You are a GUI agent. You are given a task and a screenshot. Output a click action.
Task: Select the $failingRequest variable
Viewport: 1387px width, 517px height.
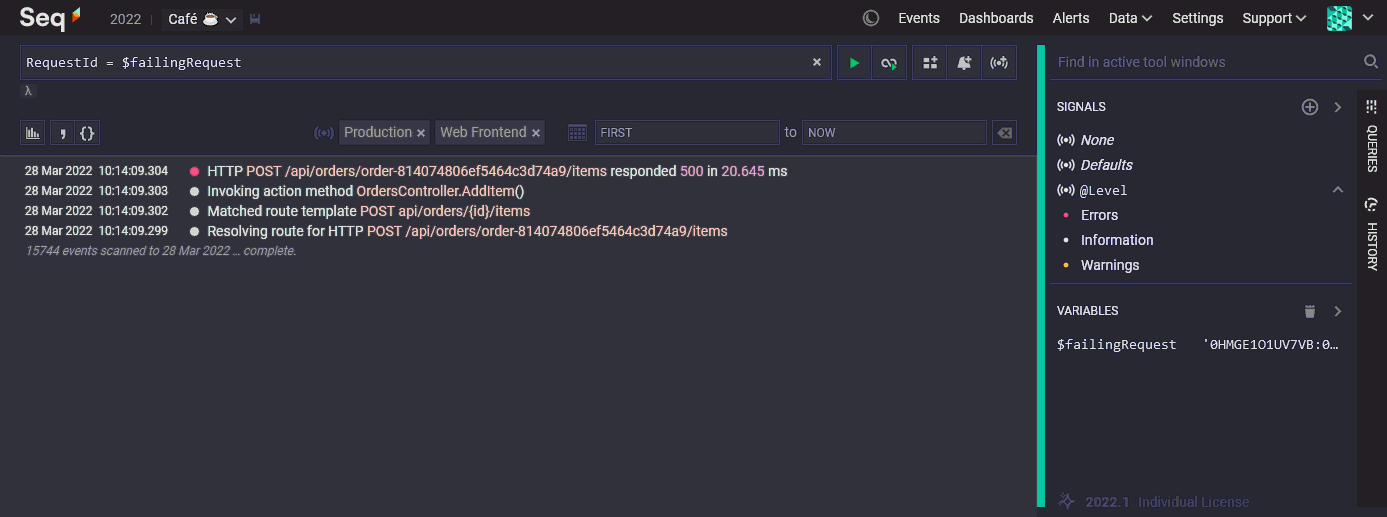1198,344
